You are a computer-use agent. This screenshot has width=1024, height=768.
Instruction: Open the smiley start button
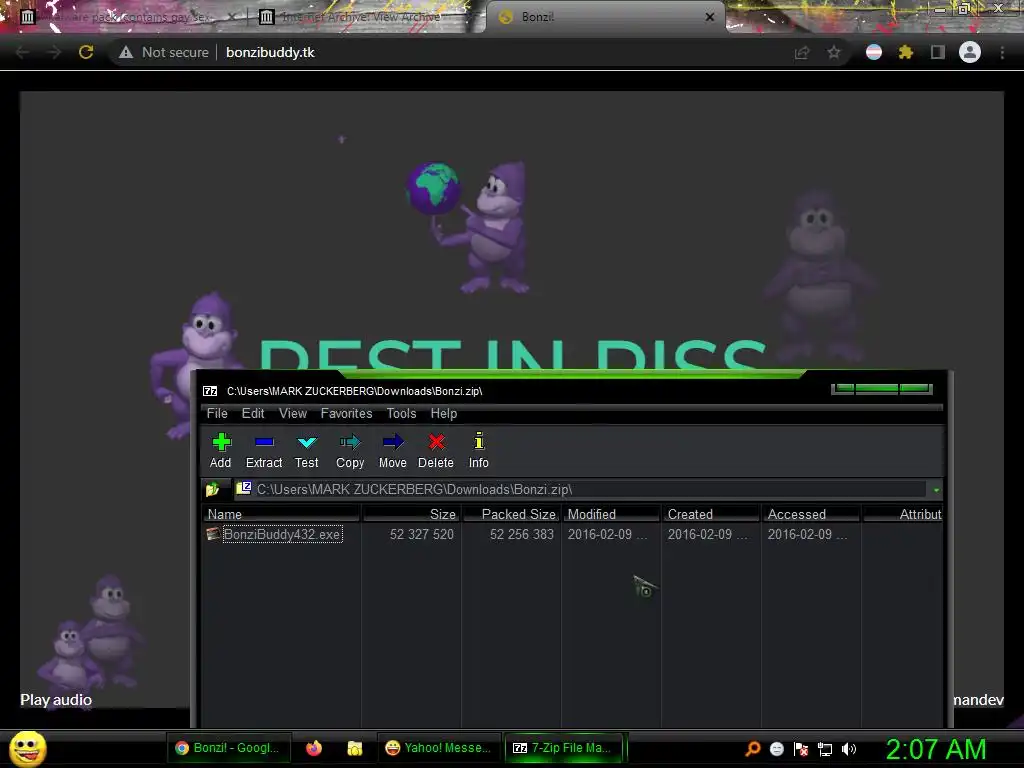(27, 748)
